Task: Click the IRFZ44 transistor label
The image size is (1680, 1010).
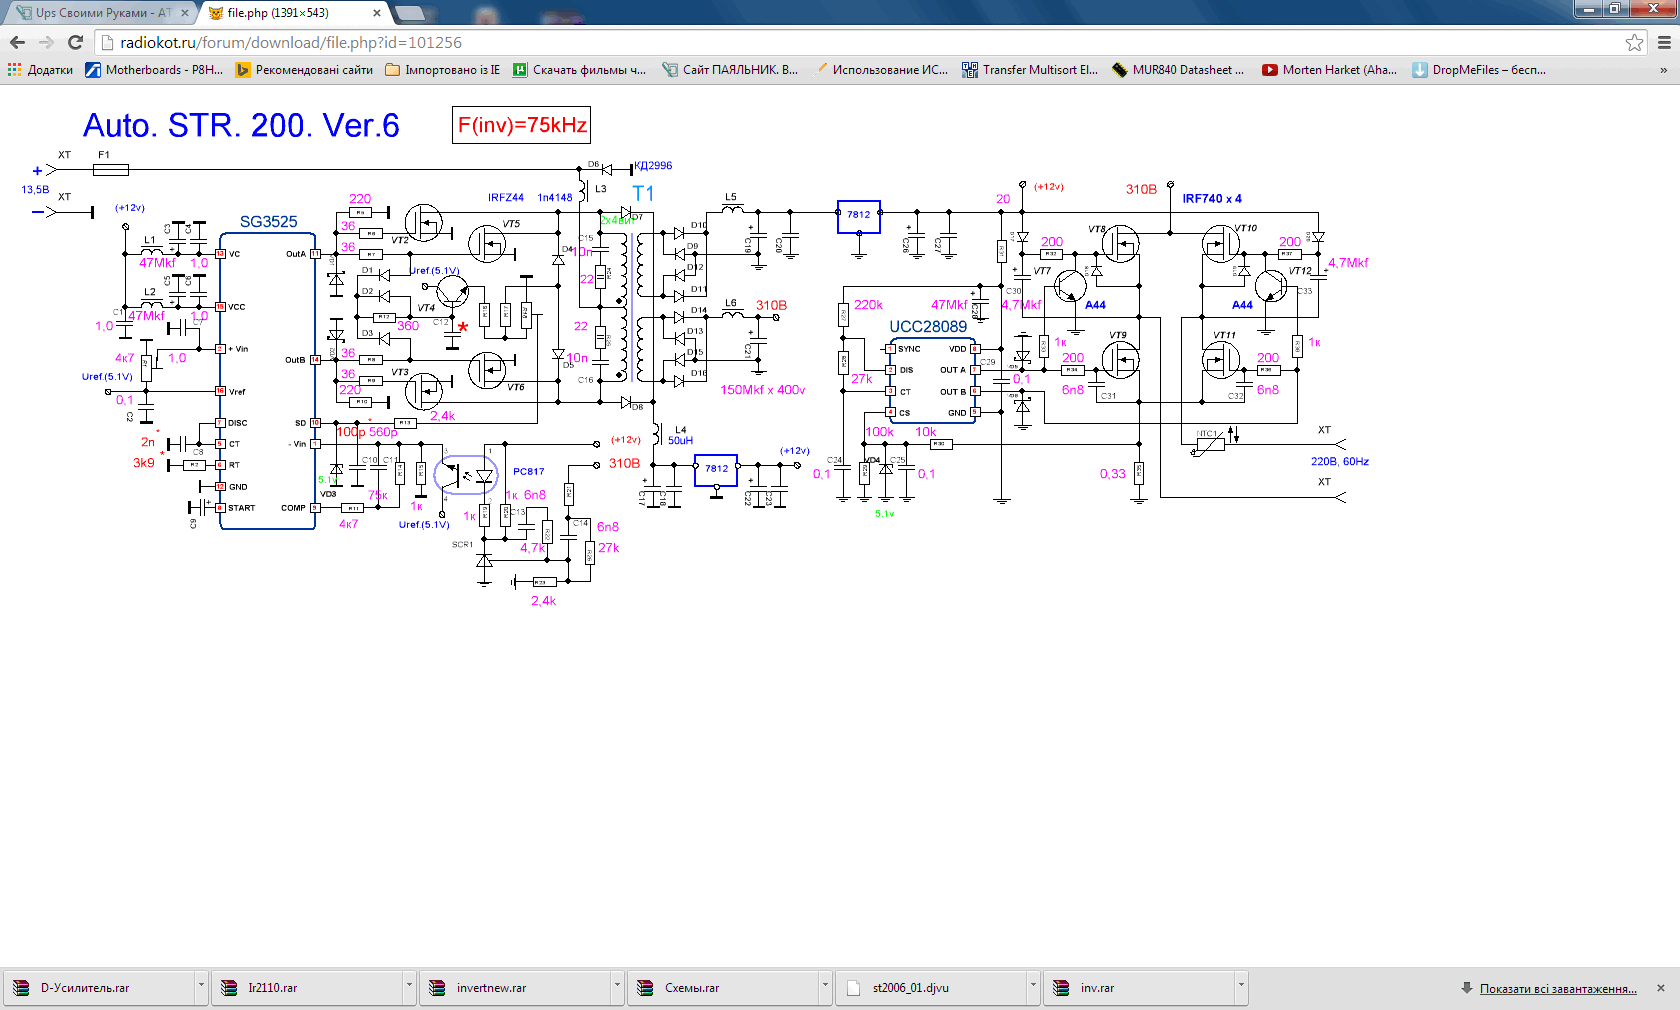Action: click(x=506, y=198)
